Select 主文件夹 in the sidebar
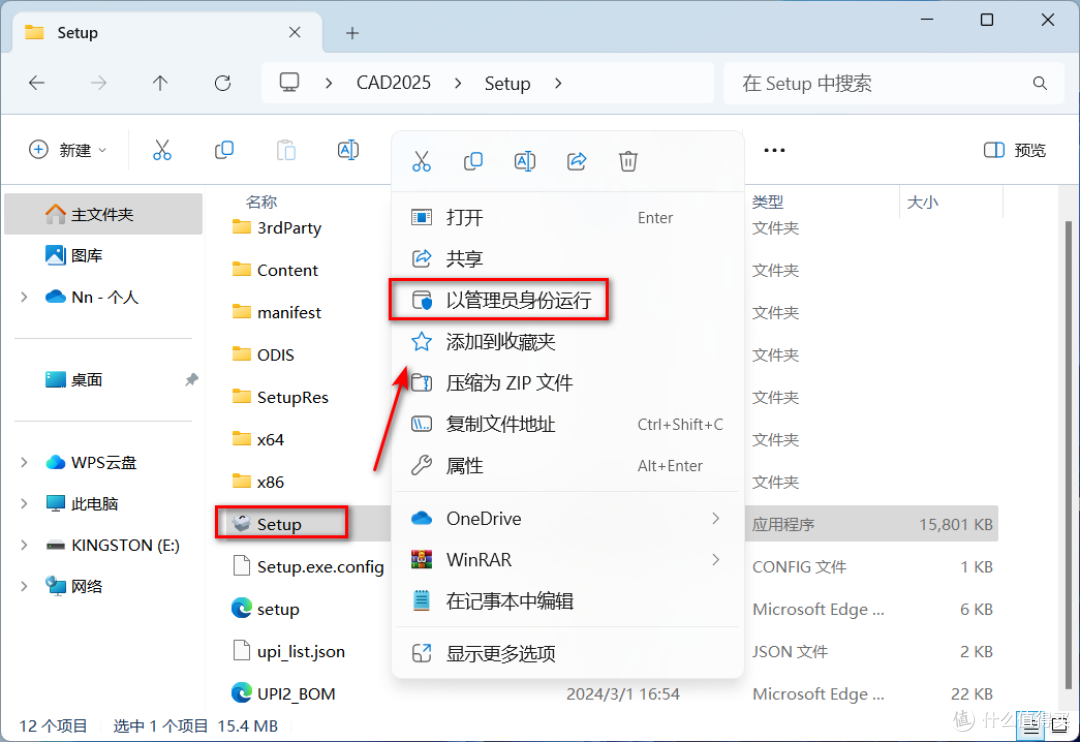This screenshot has height=742, width=1080. pyautogui.click(x=103, y=214)
